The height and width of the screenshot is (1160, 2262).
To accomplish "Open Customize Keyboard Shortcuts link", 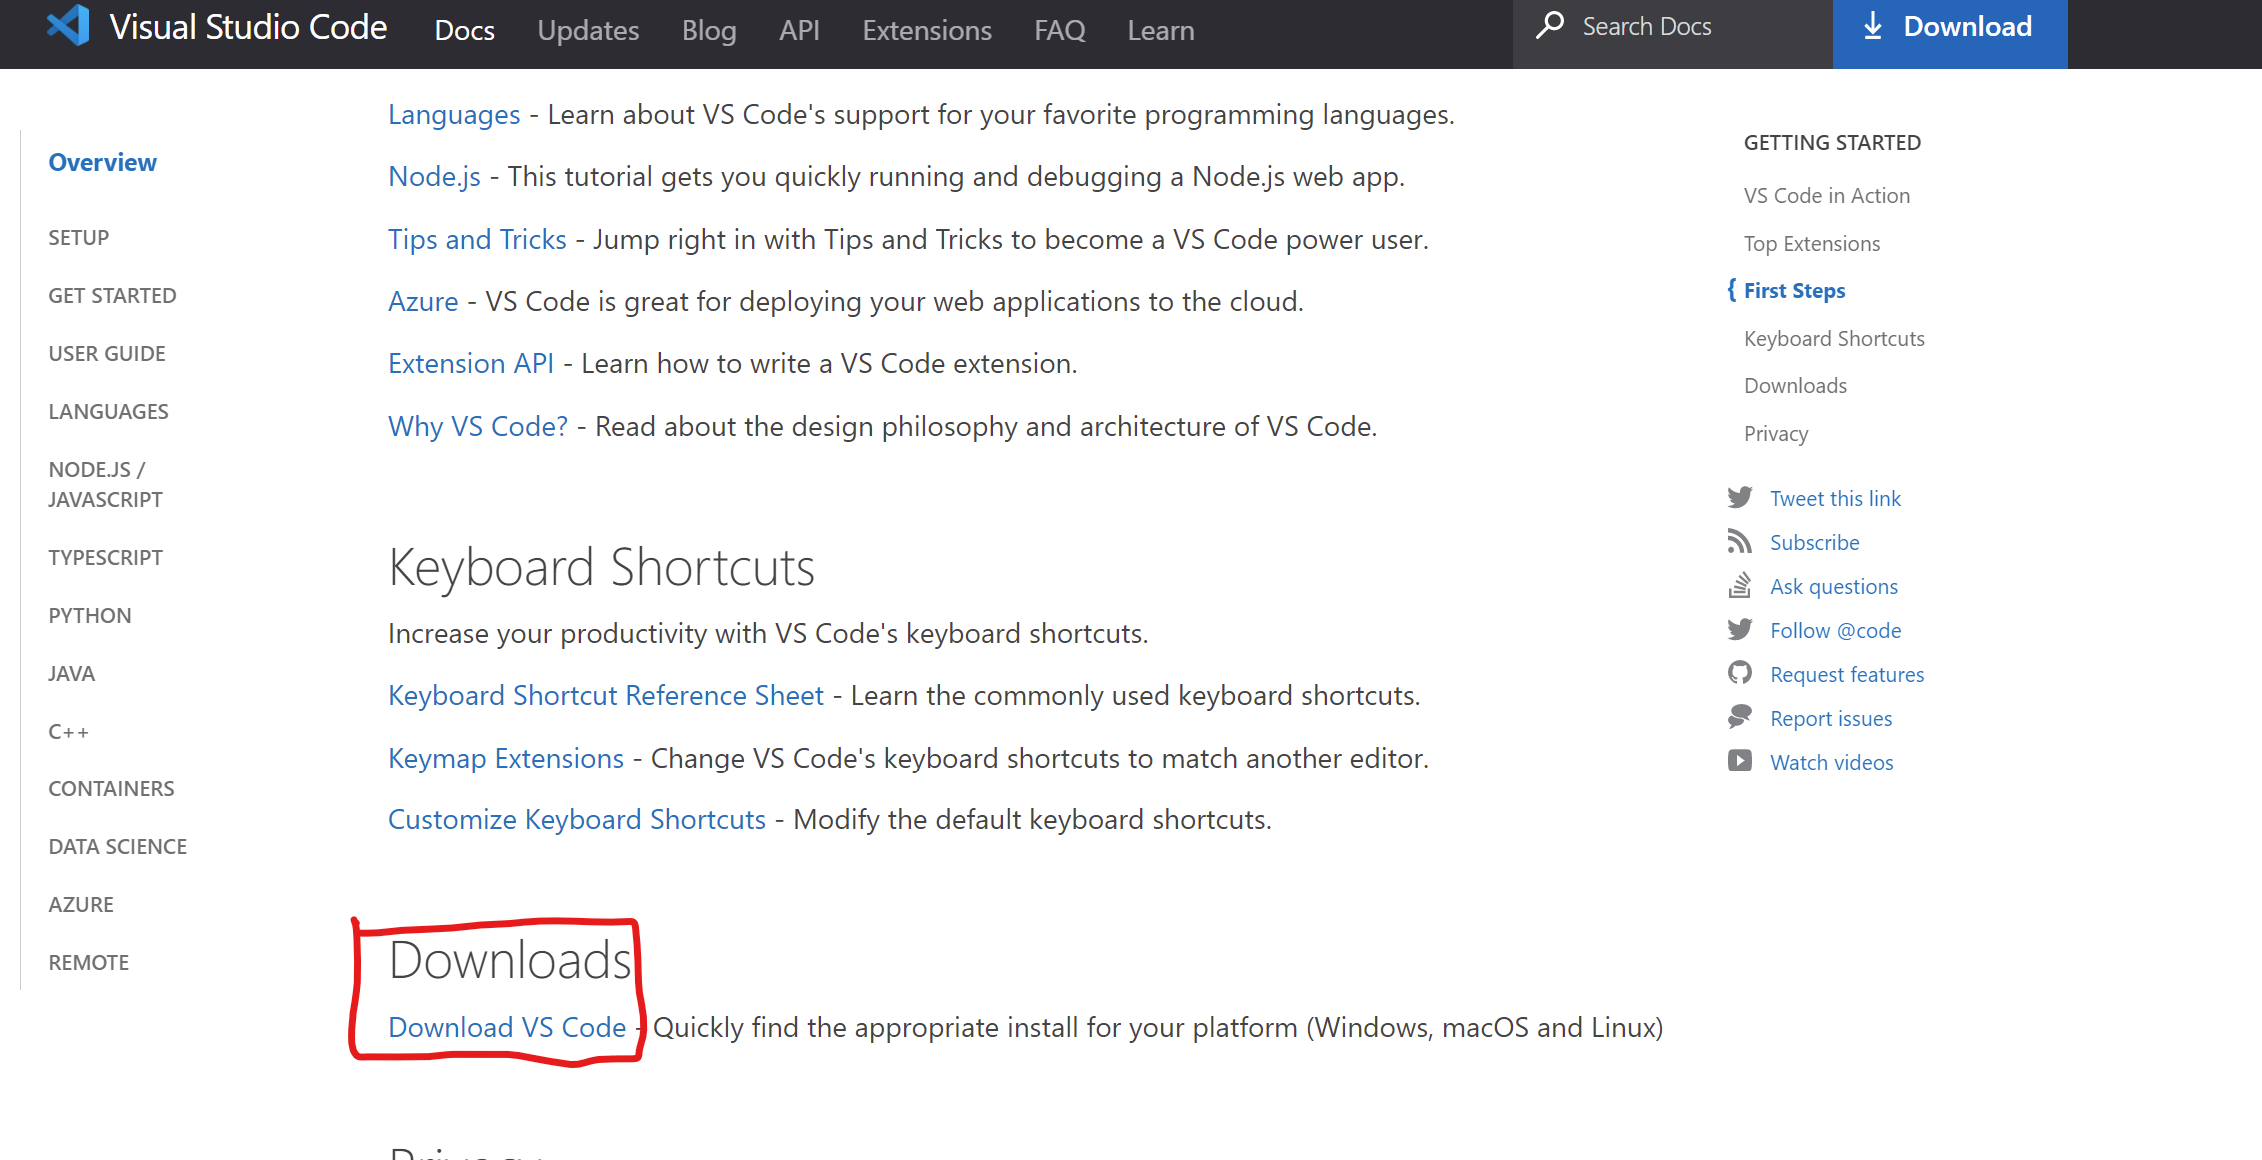I will pyautogui.click(x=577, y=820).
